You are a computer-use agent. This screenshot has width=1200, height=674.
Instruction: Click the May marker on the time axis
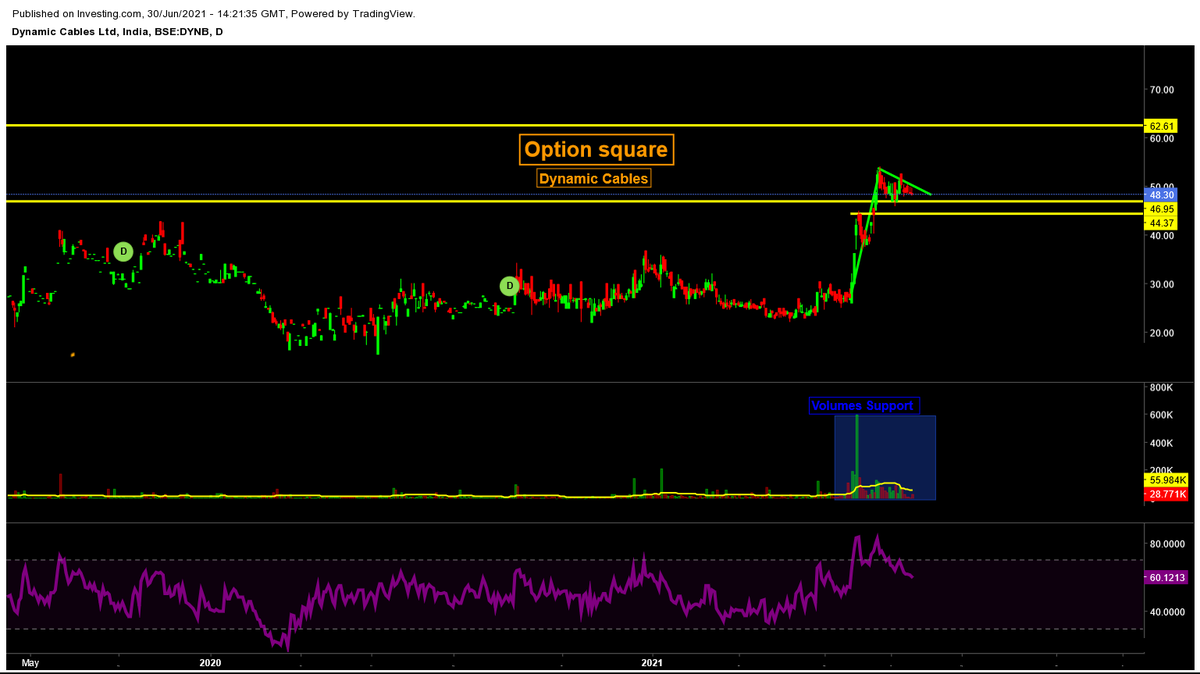tap(31, 662)
